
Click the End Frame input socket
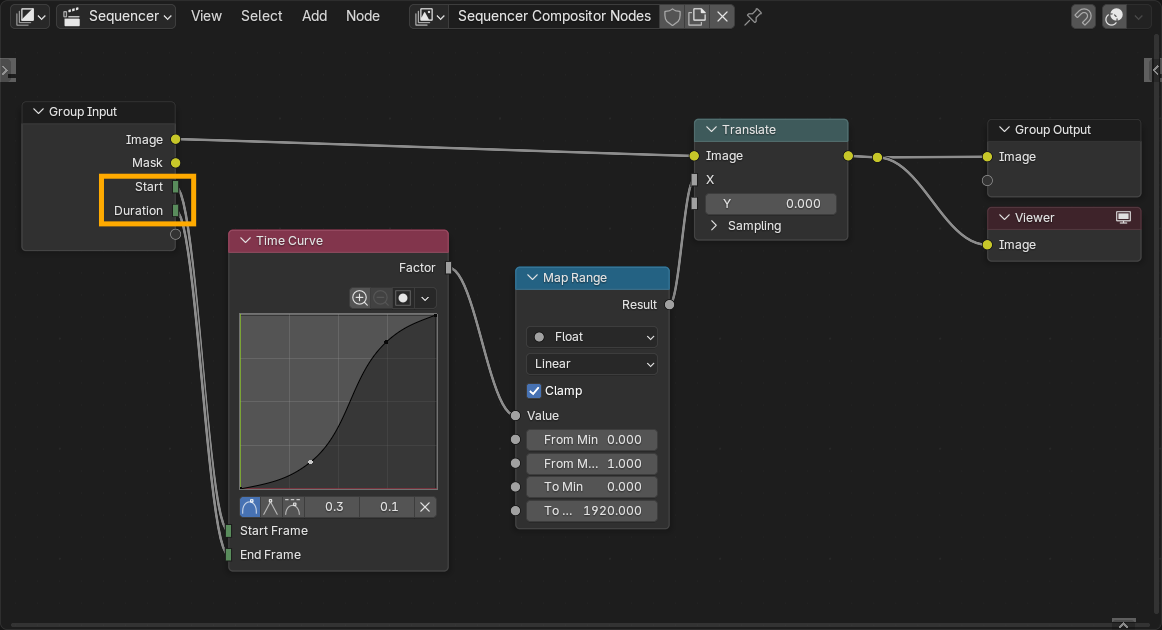pyautogui.click(x=228, y=554)
